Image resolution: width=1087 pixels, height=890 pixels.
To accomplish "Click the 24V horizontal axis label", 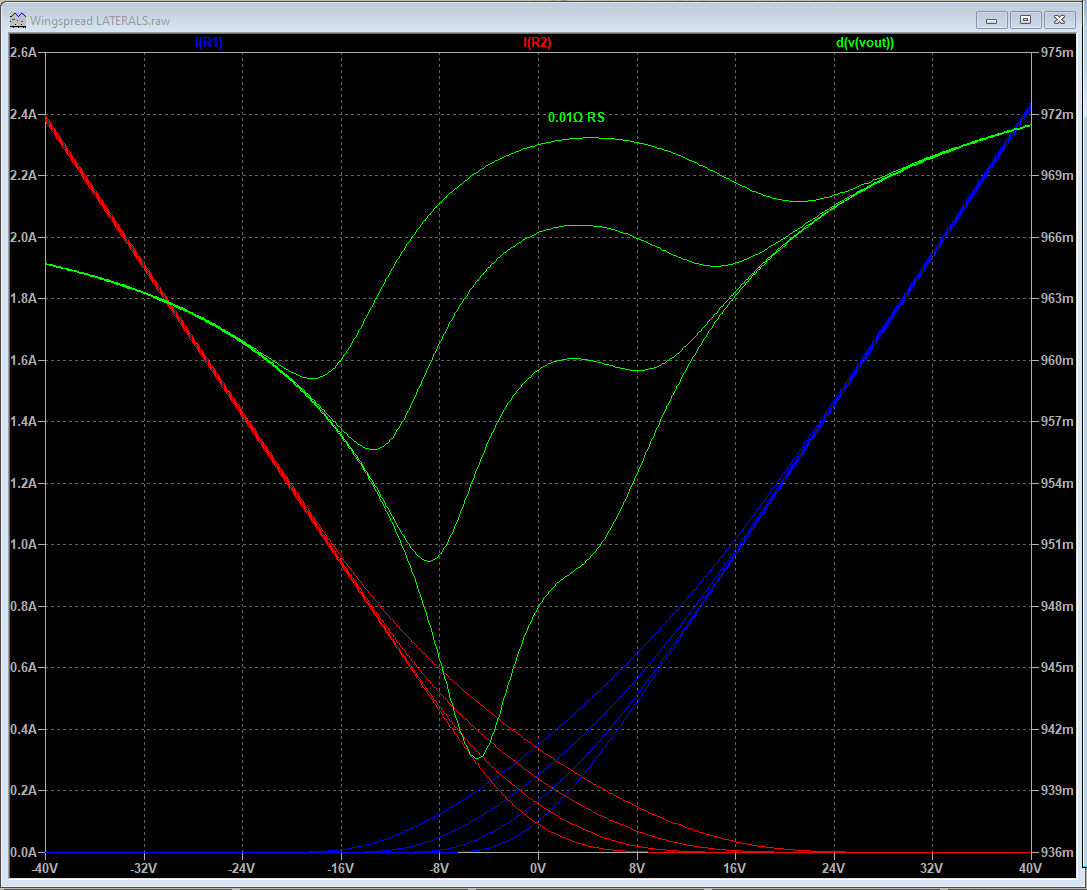I will coord(833,869).
